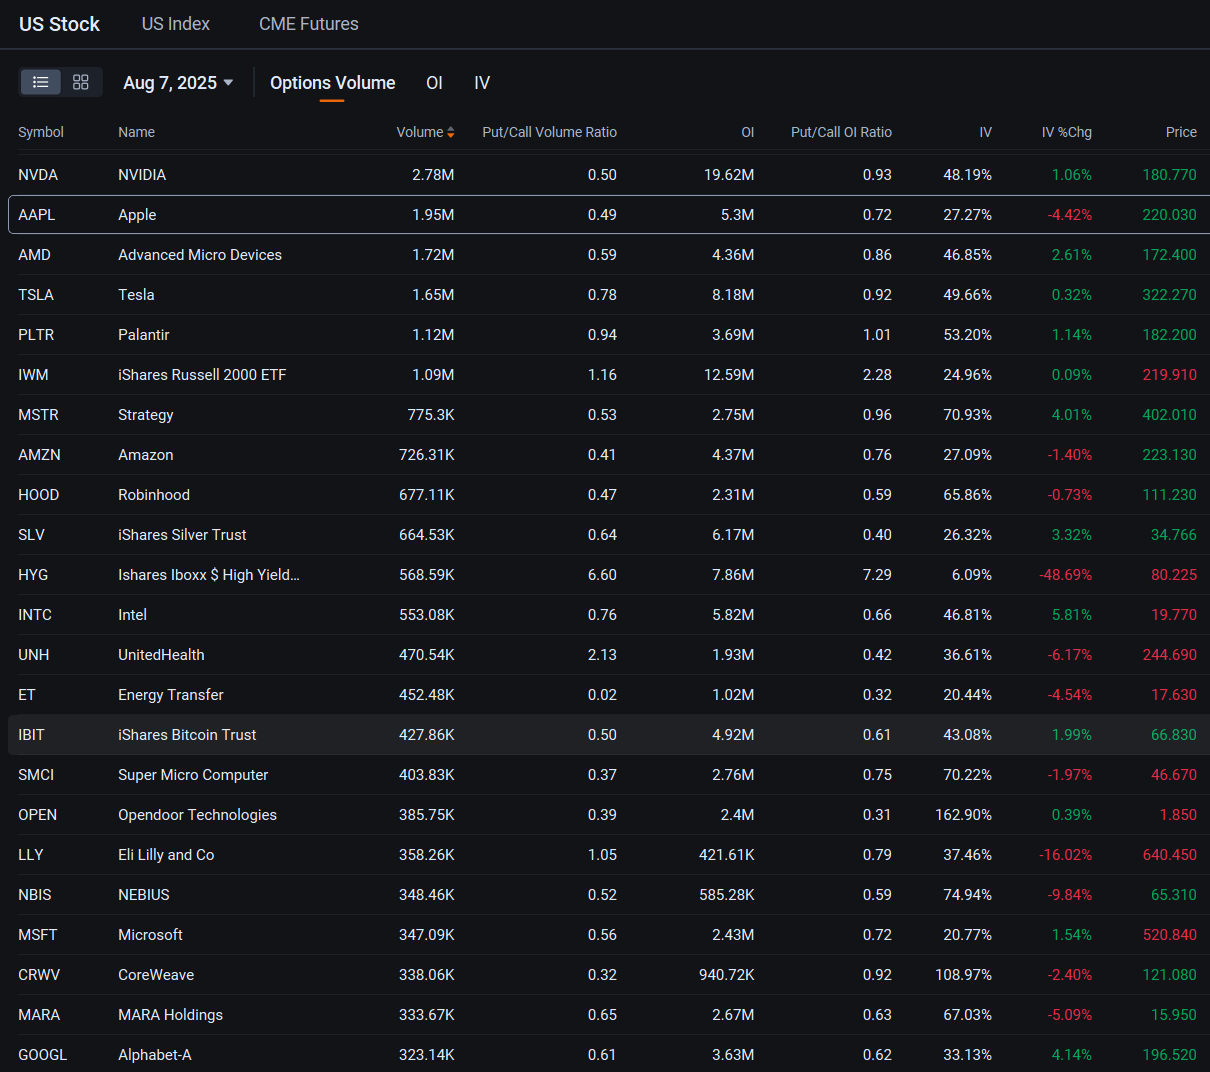This screenshot has width=1210, height=1072.
Task: Switch to the IV view tab
Action: tap(482, 83)
